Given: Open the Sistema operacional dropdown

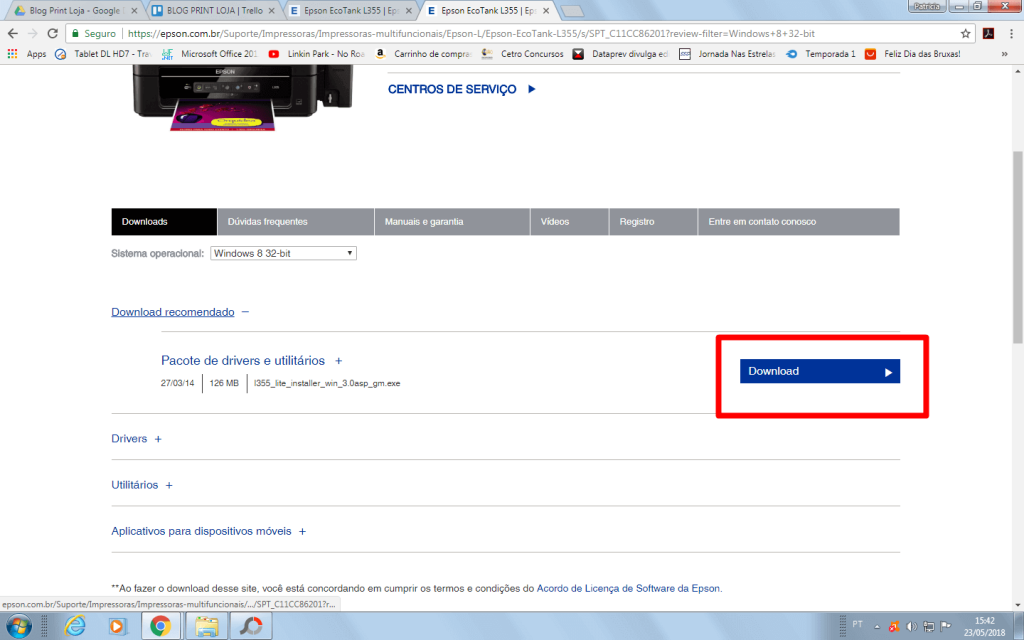Looking at the screenshot, I should click(283, 254).
